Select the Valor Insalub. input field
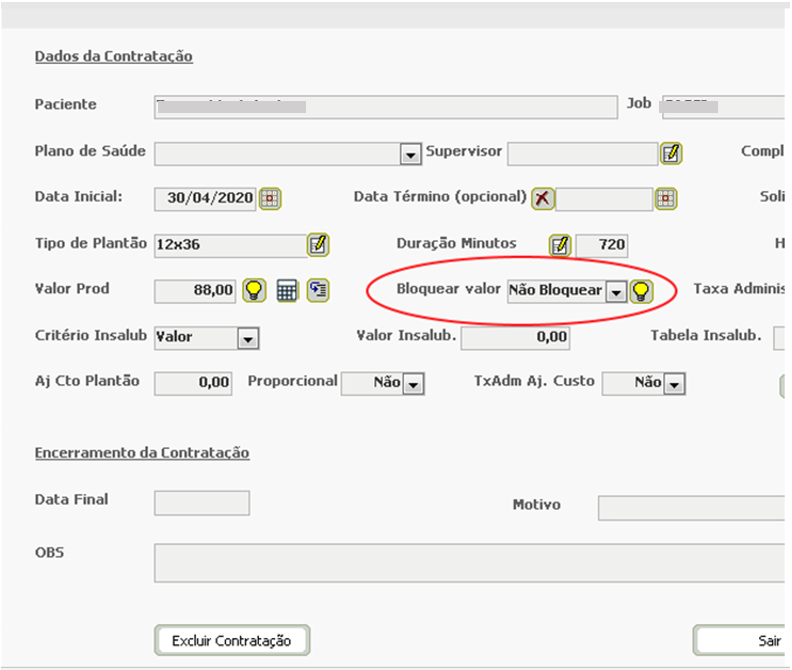The width and height of the screenshot is (792, 670). (x=515, y=338)
